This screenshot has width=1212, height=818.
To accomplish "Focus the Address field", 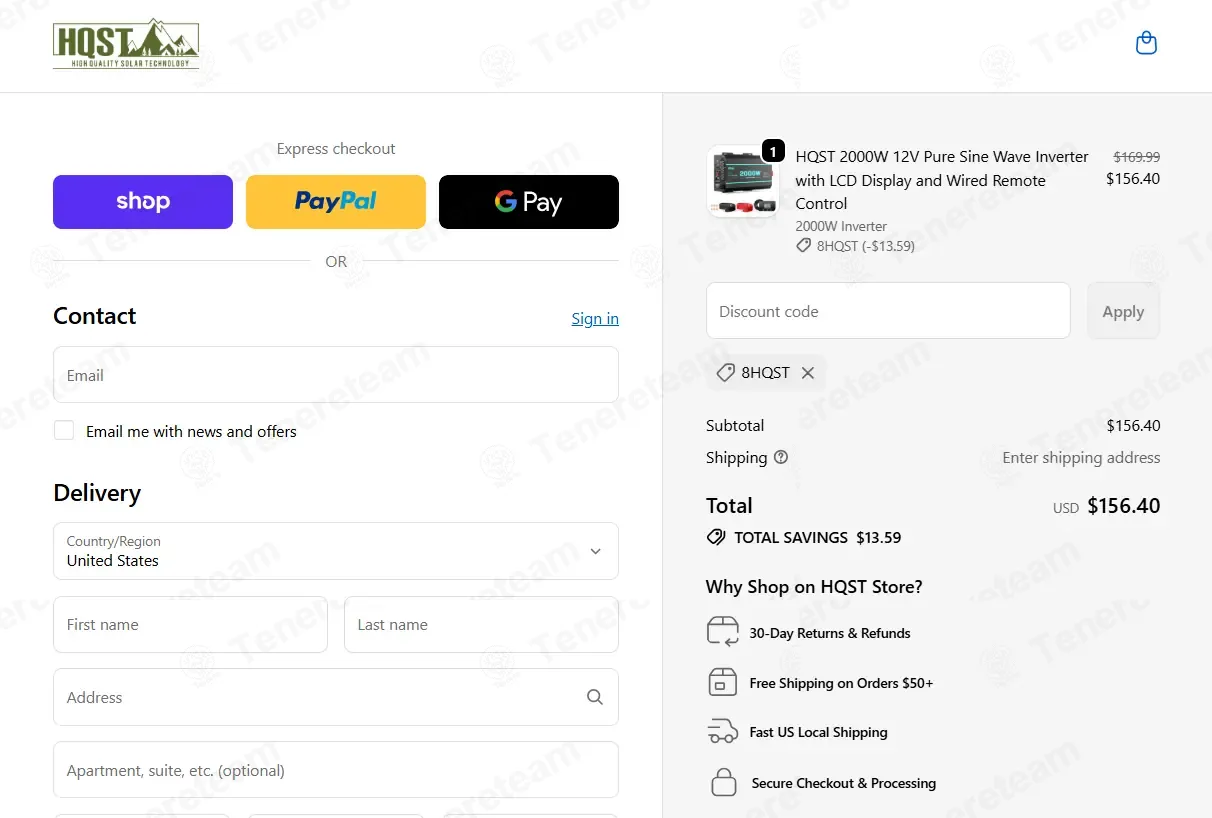I will (x=336, y=697).
